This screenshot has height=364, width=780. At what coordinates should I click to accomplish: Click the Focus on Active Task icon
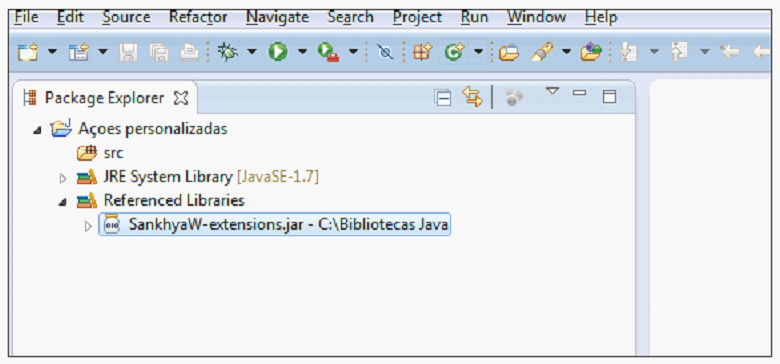[x=514, y=98]
